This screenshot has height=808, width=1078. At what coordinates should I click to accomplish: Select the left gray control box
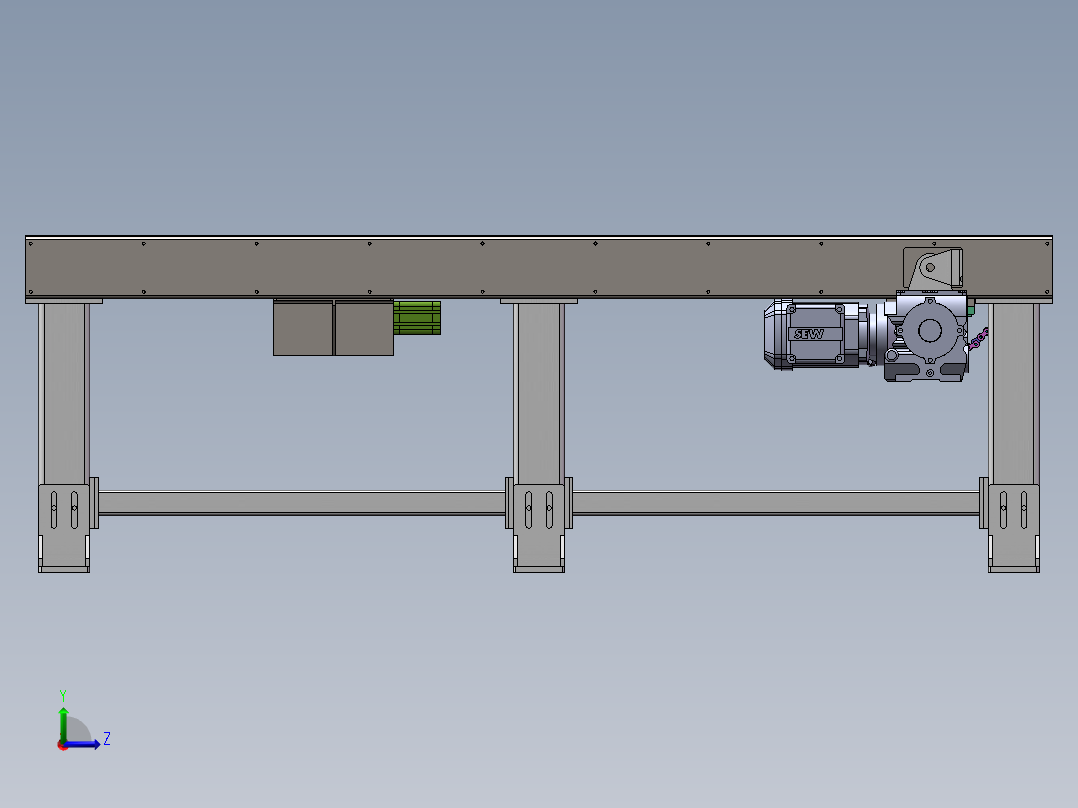tap(303, 328)
